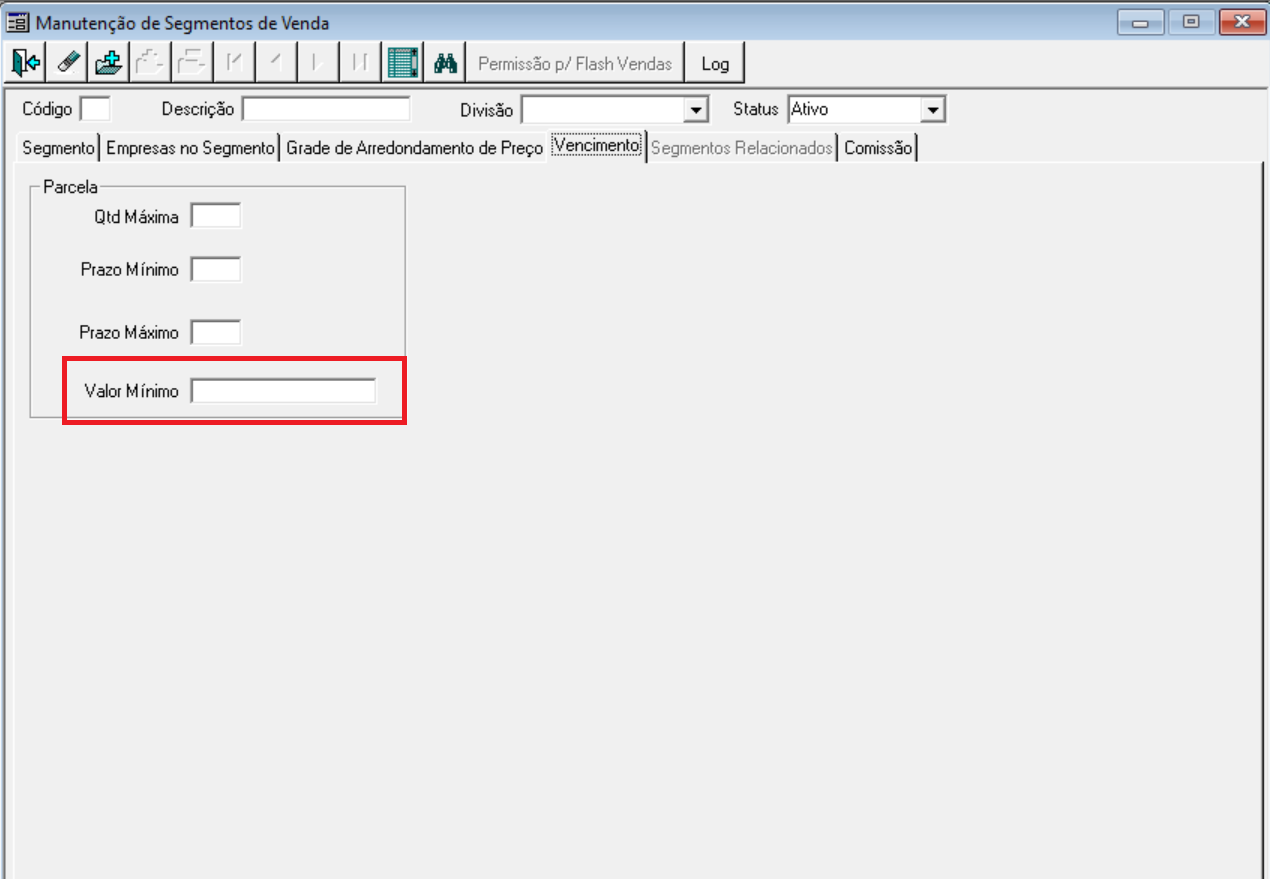Viewport: 1270px width, 879px height.
Task: Minimize the Manutenção de Segmentos window
Action: tap(1140, 21)
